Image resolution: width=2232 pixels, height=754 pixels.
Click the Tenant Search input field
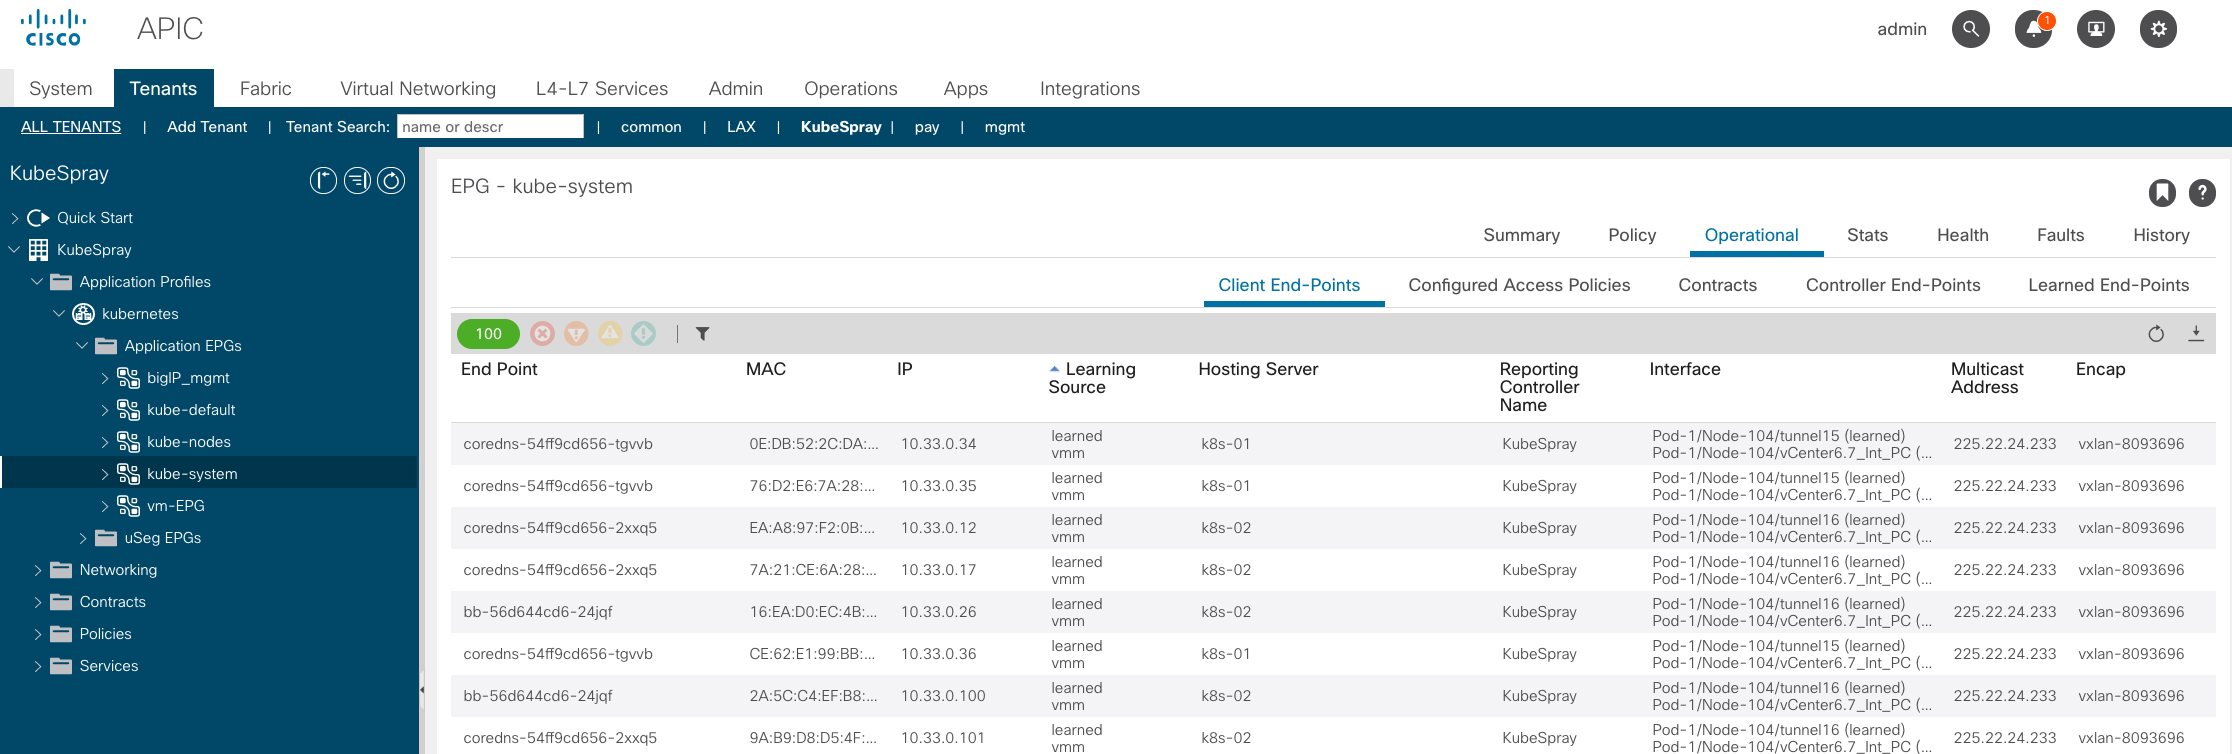[x=490, y=127]
